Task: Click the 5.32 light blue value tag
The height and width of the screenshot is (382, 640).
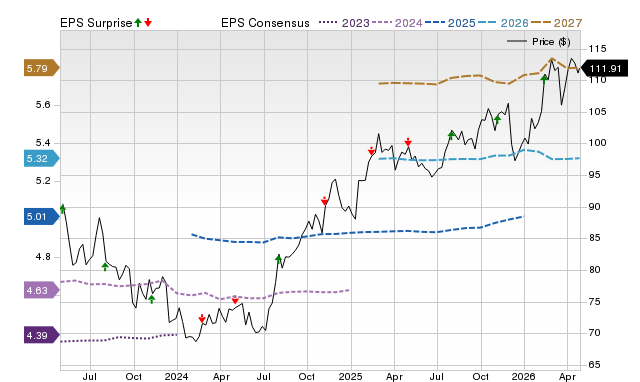Action: 42,158
